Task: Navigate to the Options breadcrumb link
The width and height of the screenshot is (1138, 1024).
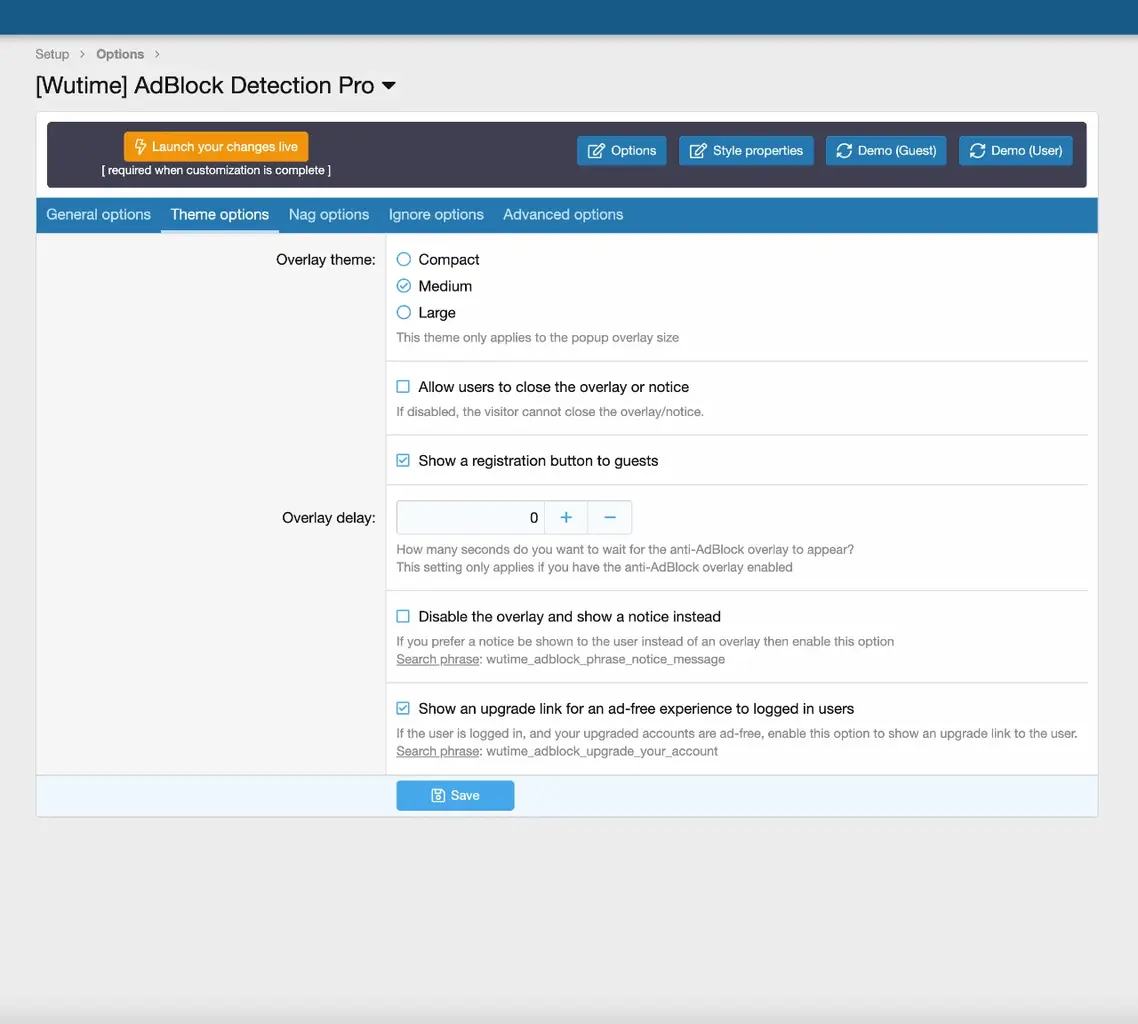Action: coord(120,54)
